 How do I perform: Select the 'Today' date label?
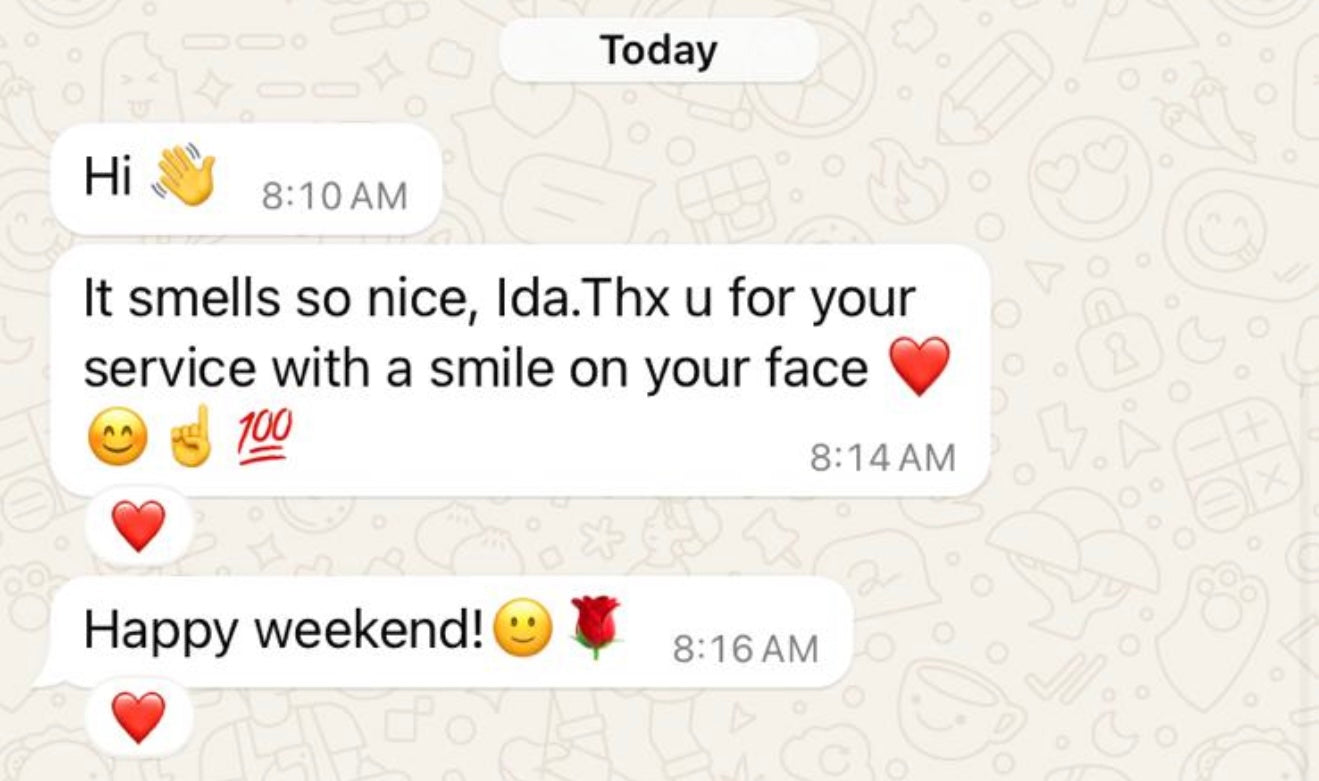click(658, 50)
